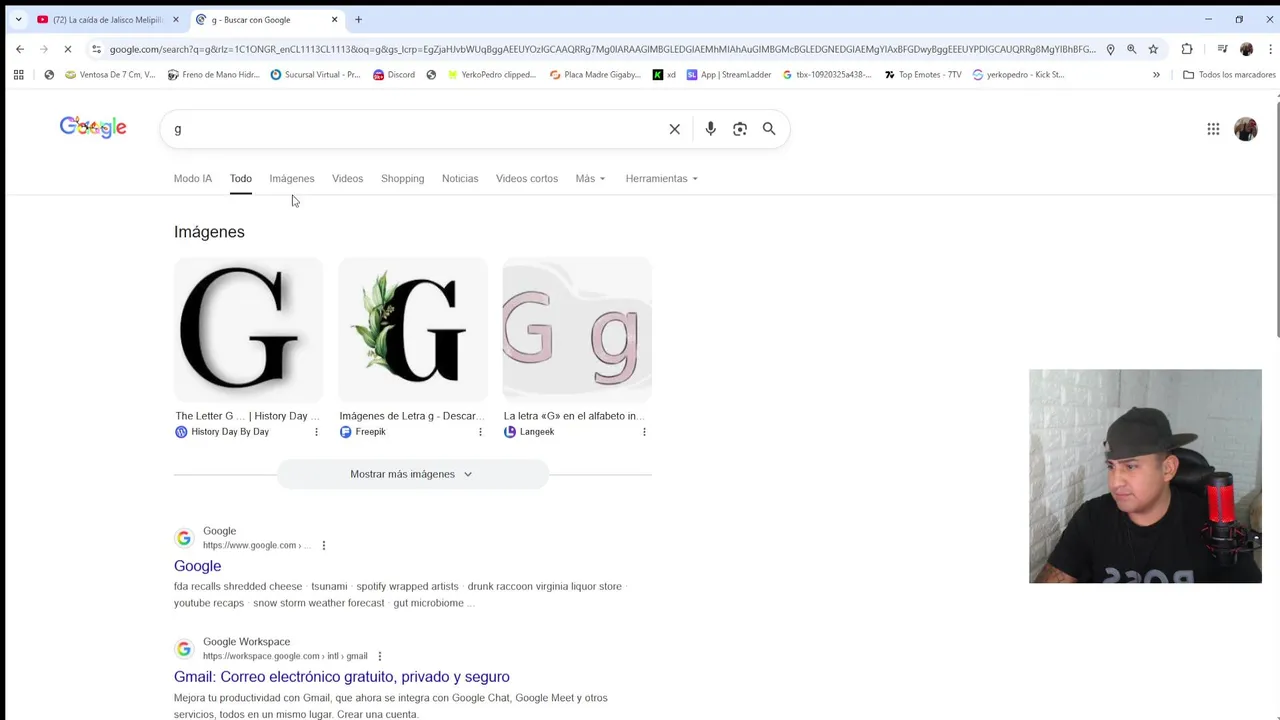
Task: Open Freno de Mano Hidr... bookmark
Action: point(213,74)
